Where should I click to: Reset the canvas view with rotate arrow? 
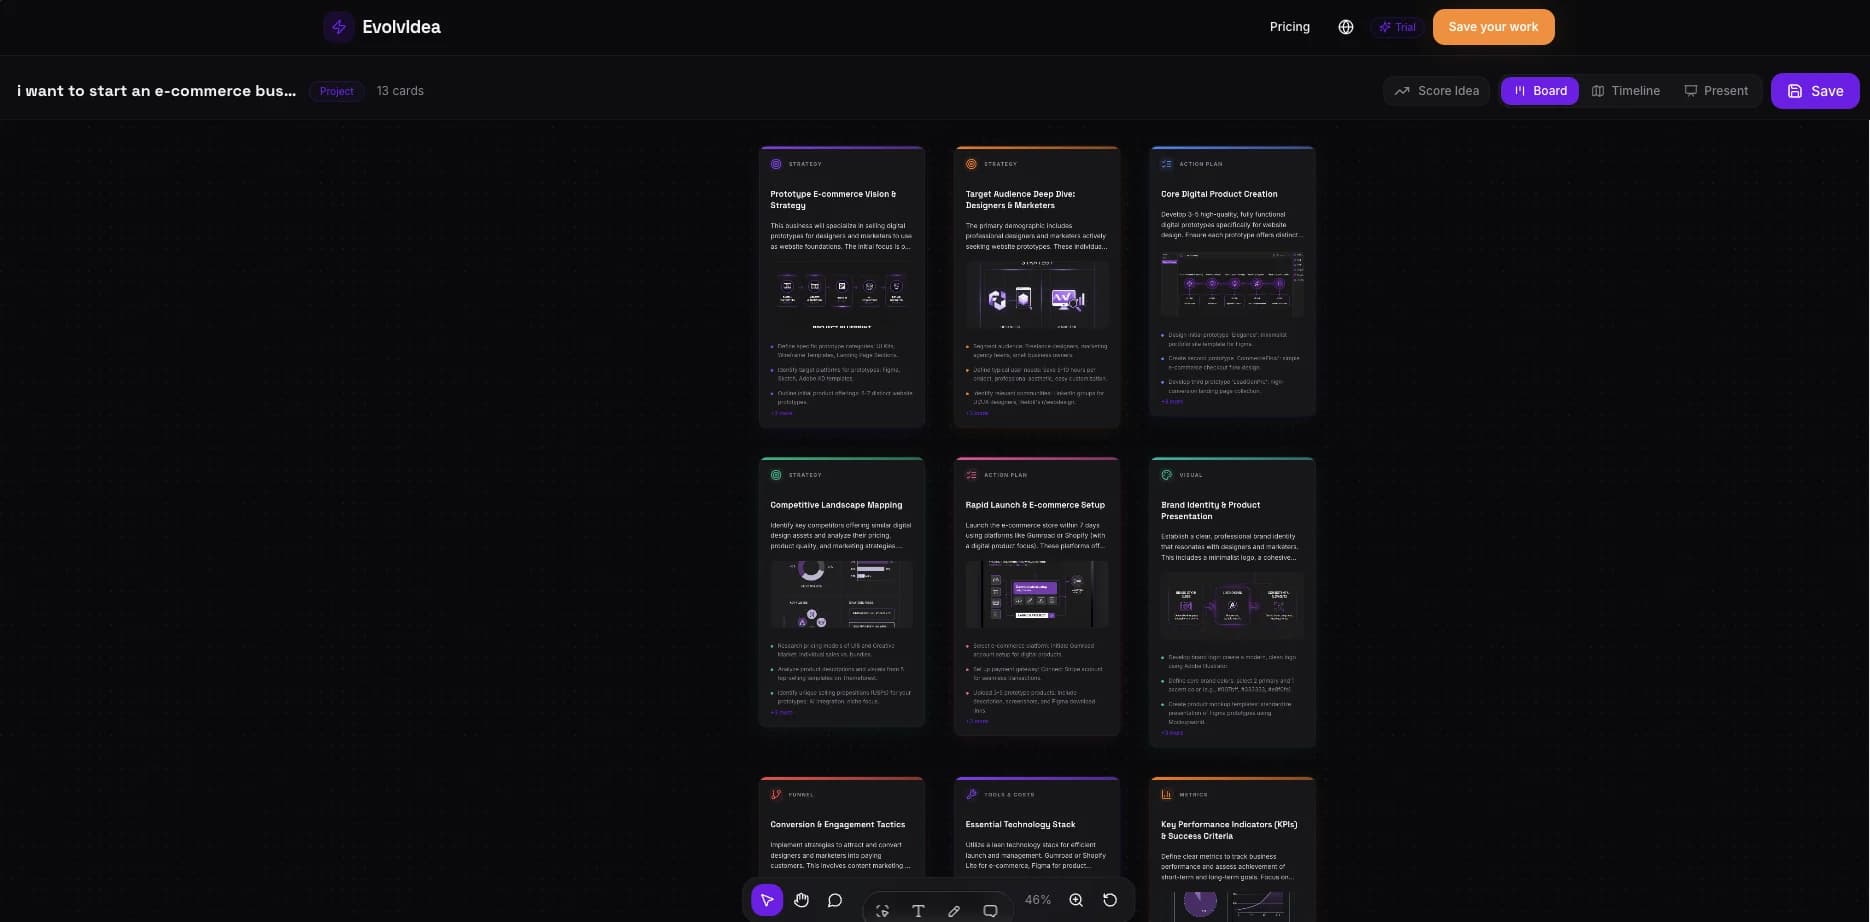[x=1110, y=900]
